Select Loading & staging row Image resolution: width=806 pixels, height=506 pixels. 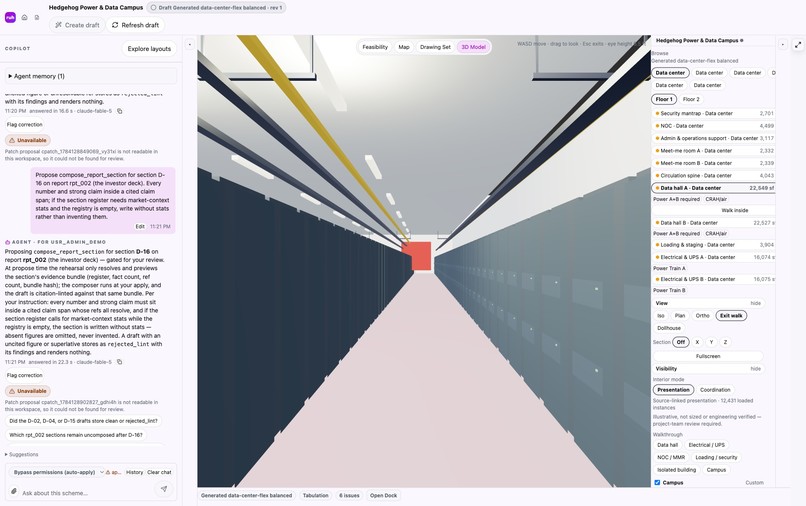[x=713, y=245]
